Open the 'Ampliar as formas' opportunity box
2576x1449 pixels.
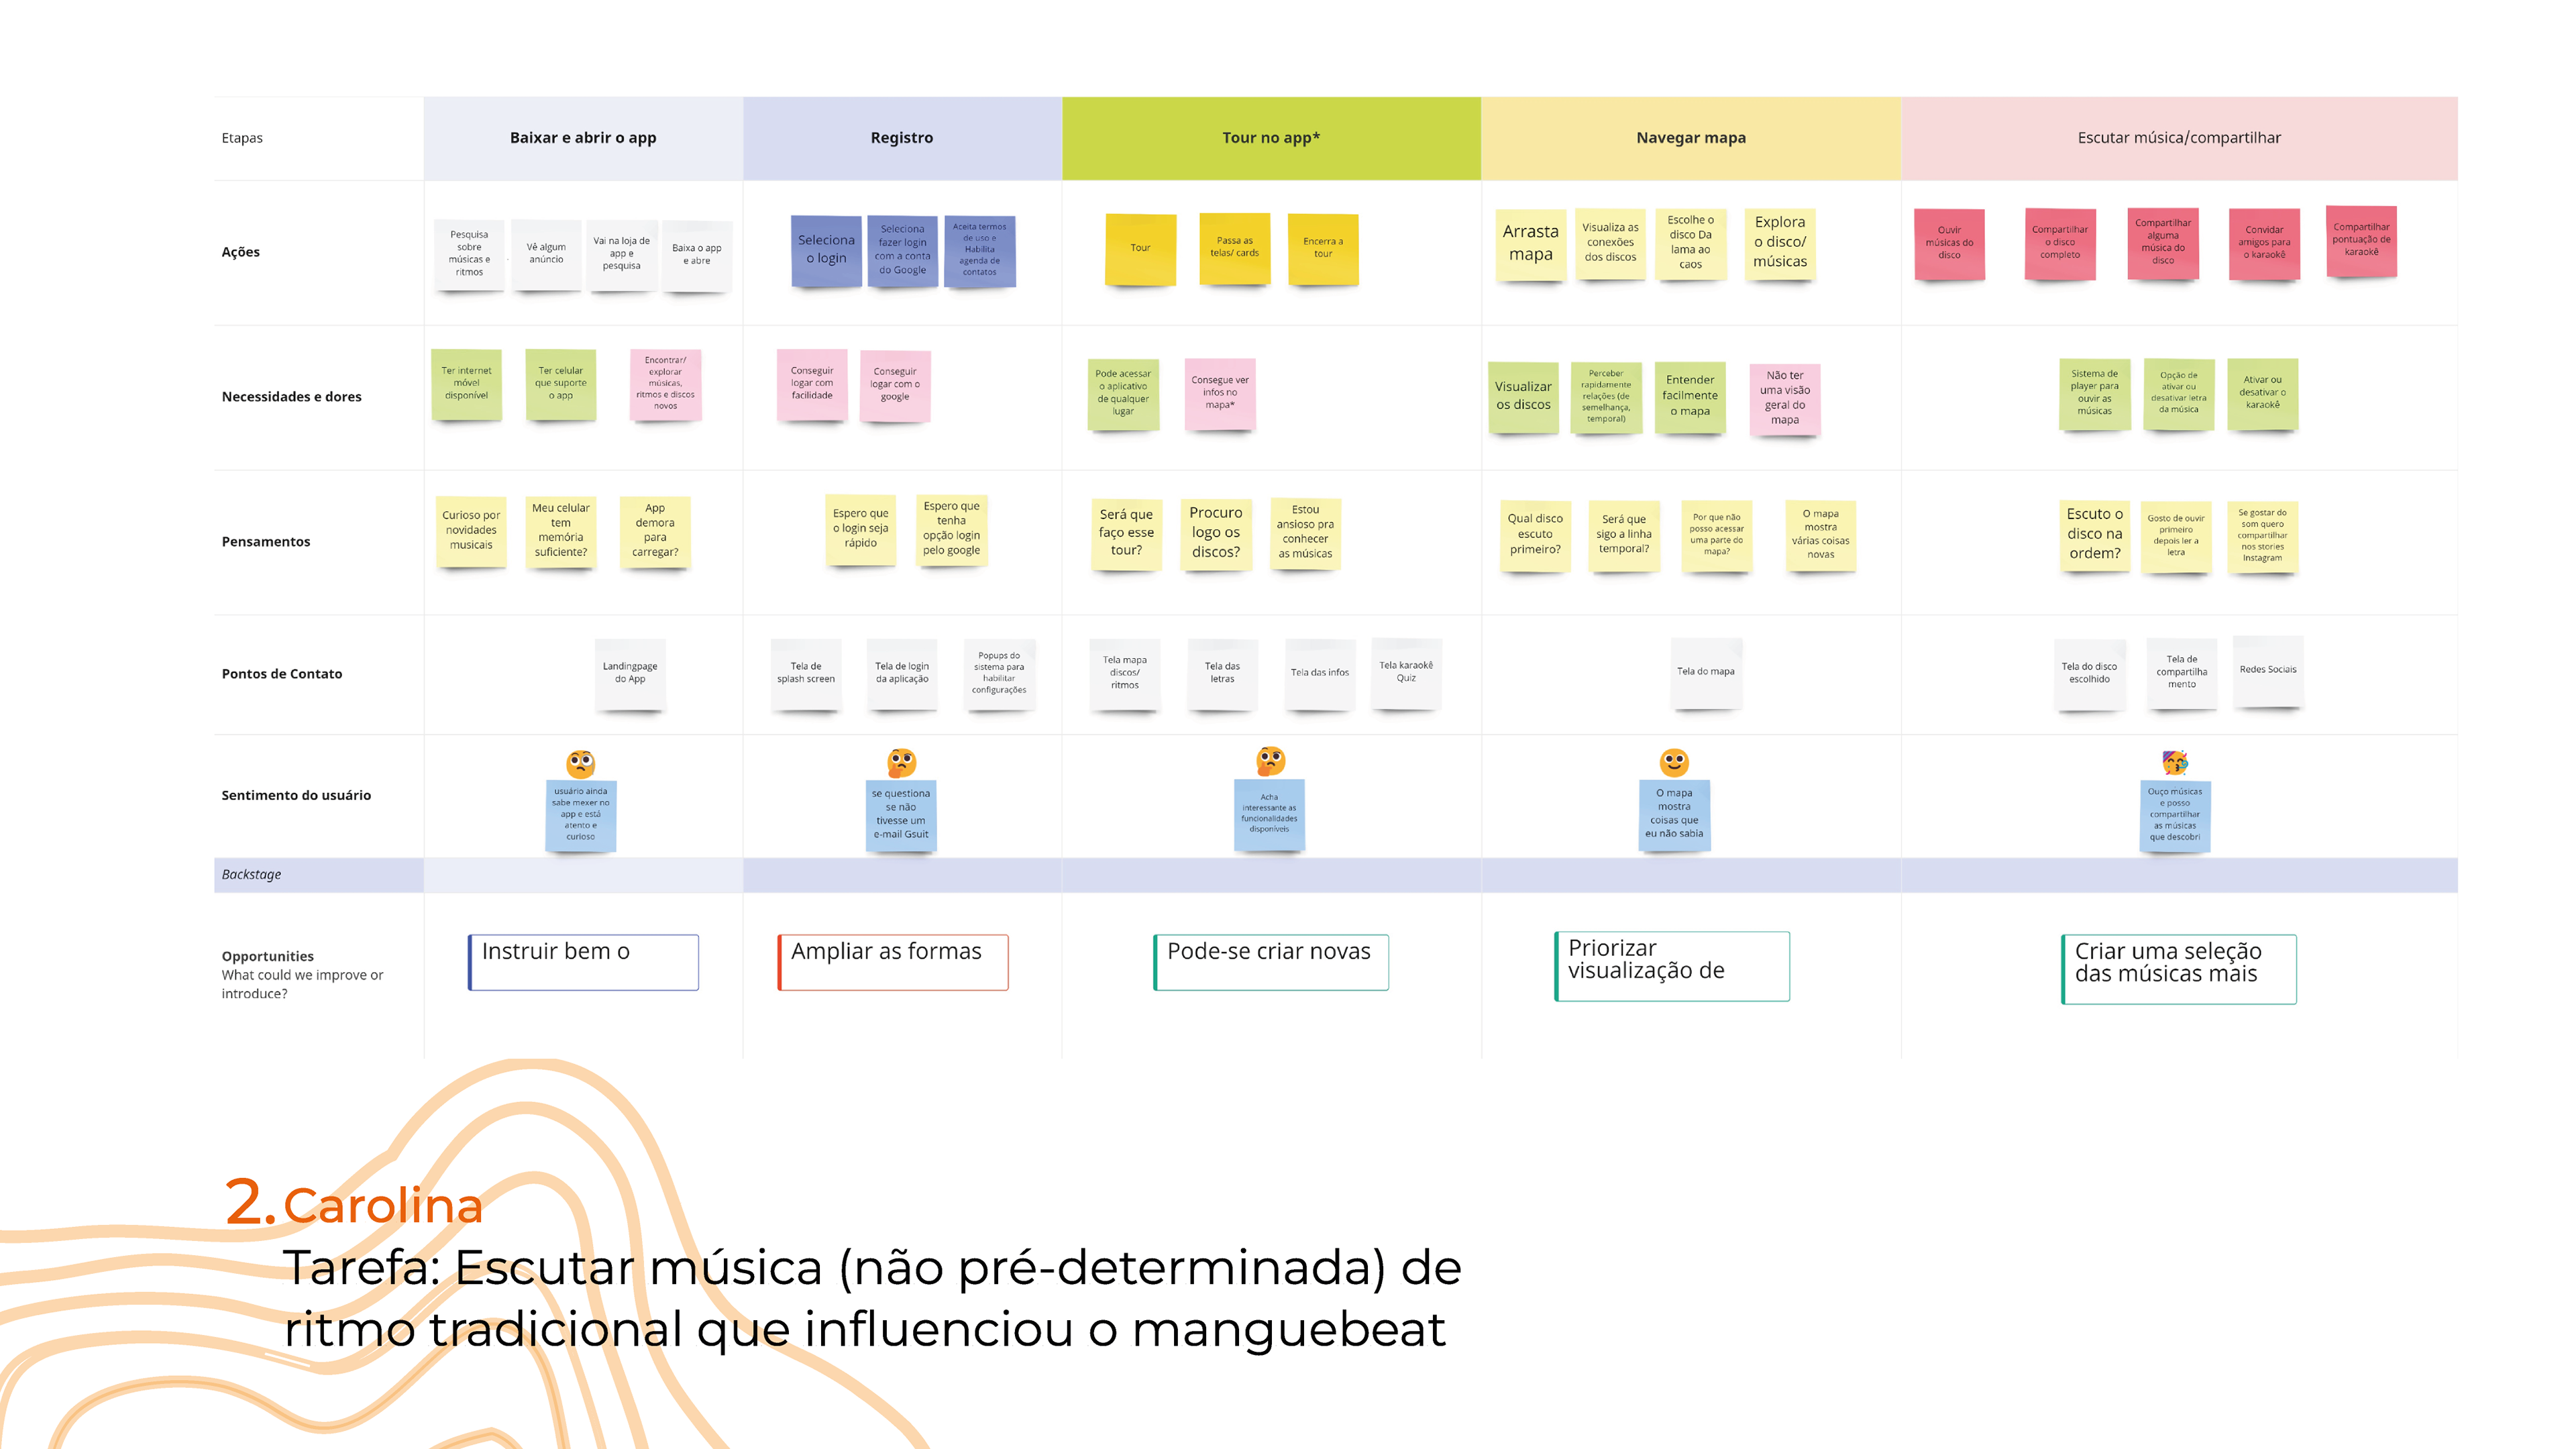pyautogui.click(x=893, y=962)
